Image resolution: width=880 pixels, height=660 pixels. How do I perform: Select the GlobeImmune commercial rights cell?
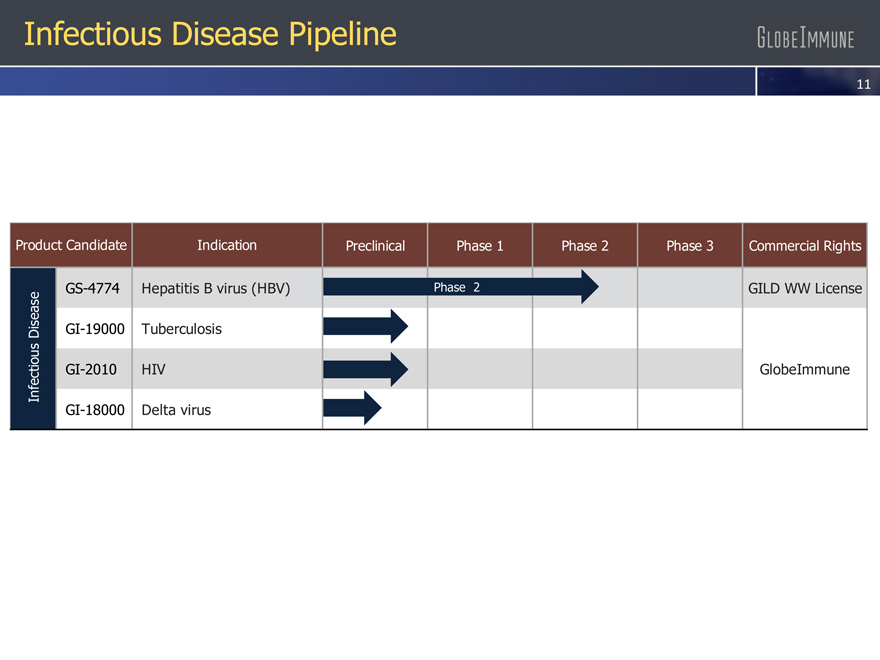804,369
